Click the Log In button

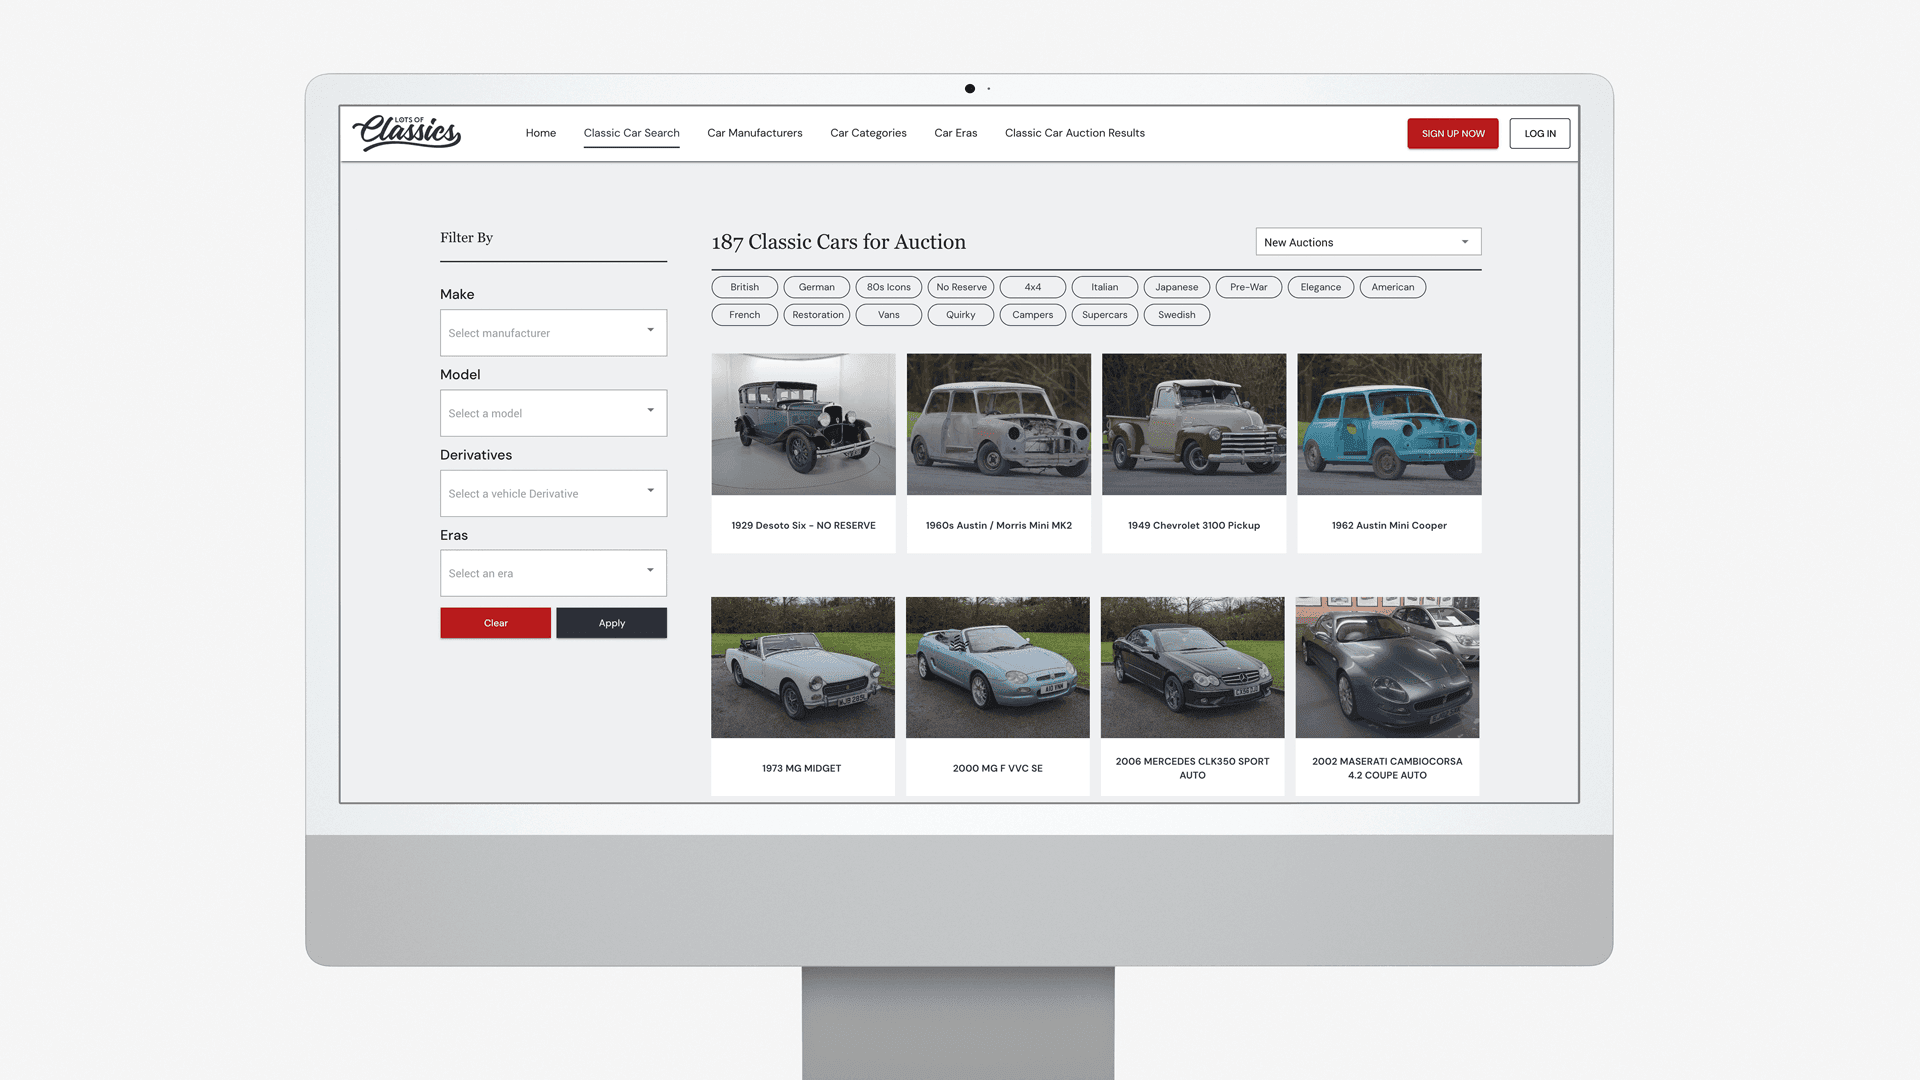click(x=1540, y=134)
